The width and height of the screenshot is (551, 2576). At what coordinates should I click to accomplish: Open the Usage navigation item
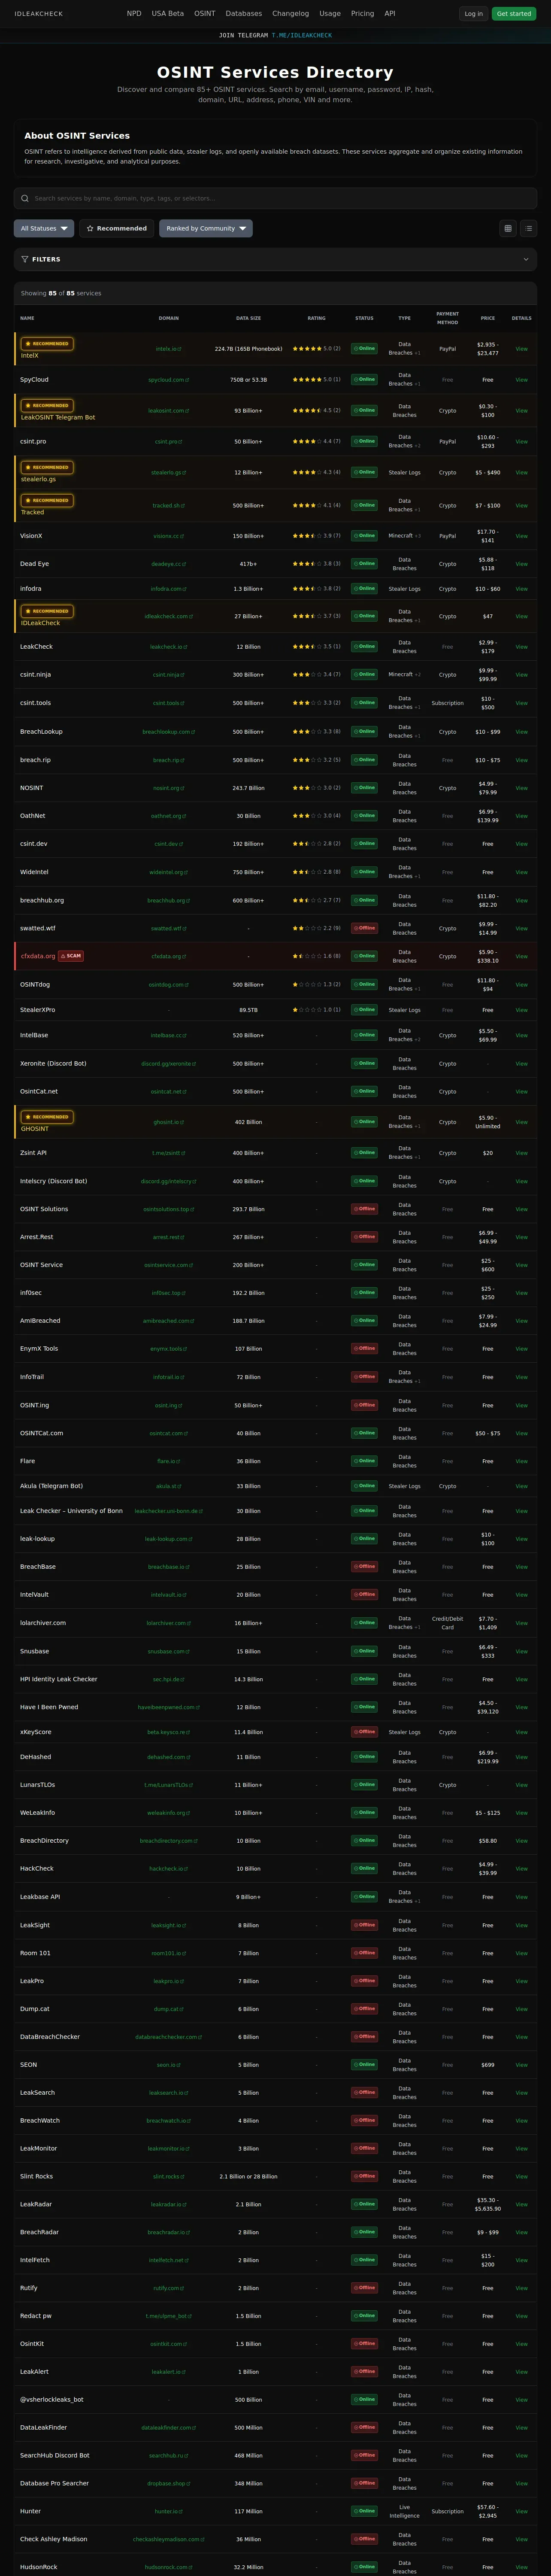tap(330, 14)
